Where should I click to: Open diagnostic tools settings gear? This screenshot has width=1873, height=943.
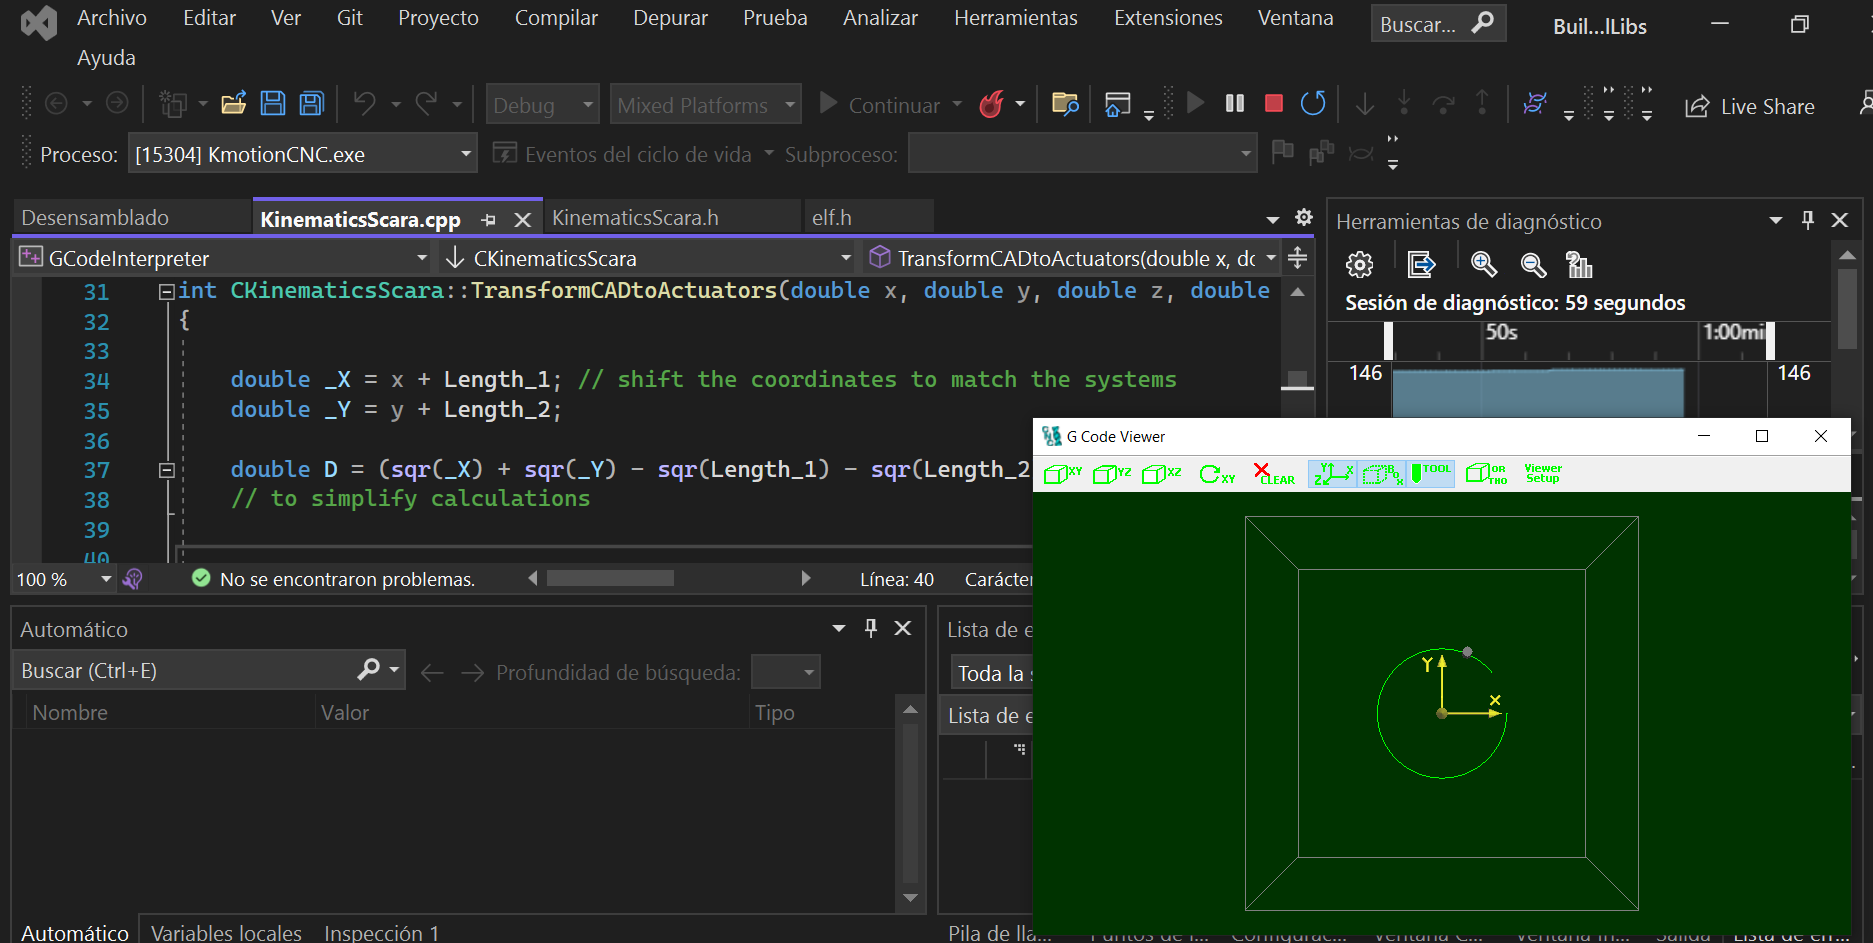[1359, 265]
